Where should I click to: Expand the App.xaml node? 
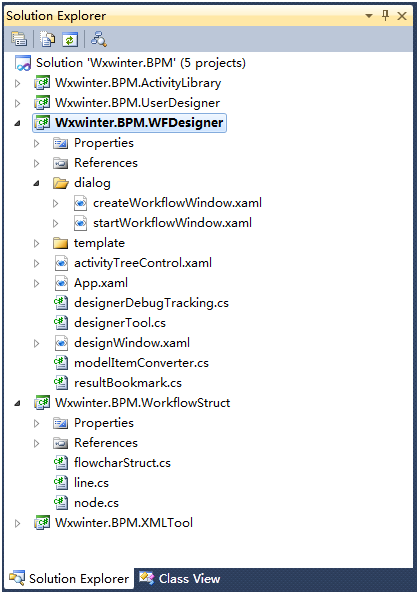point(36,283)
